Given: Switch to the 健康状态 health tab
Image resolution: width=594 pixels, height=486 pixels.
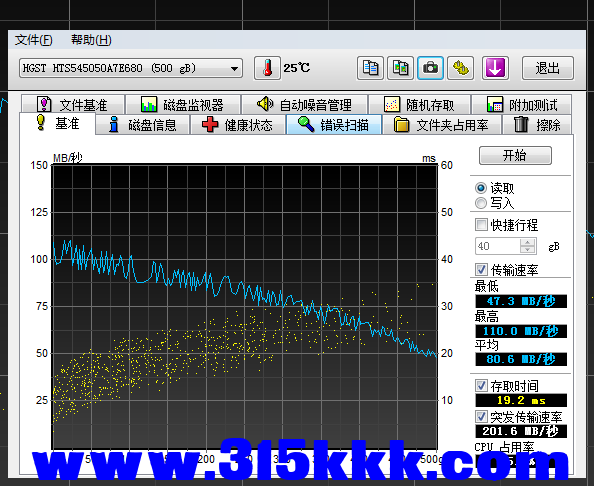Looking at the screenshot, I should pos(238,125).
